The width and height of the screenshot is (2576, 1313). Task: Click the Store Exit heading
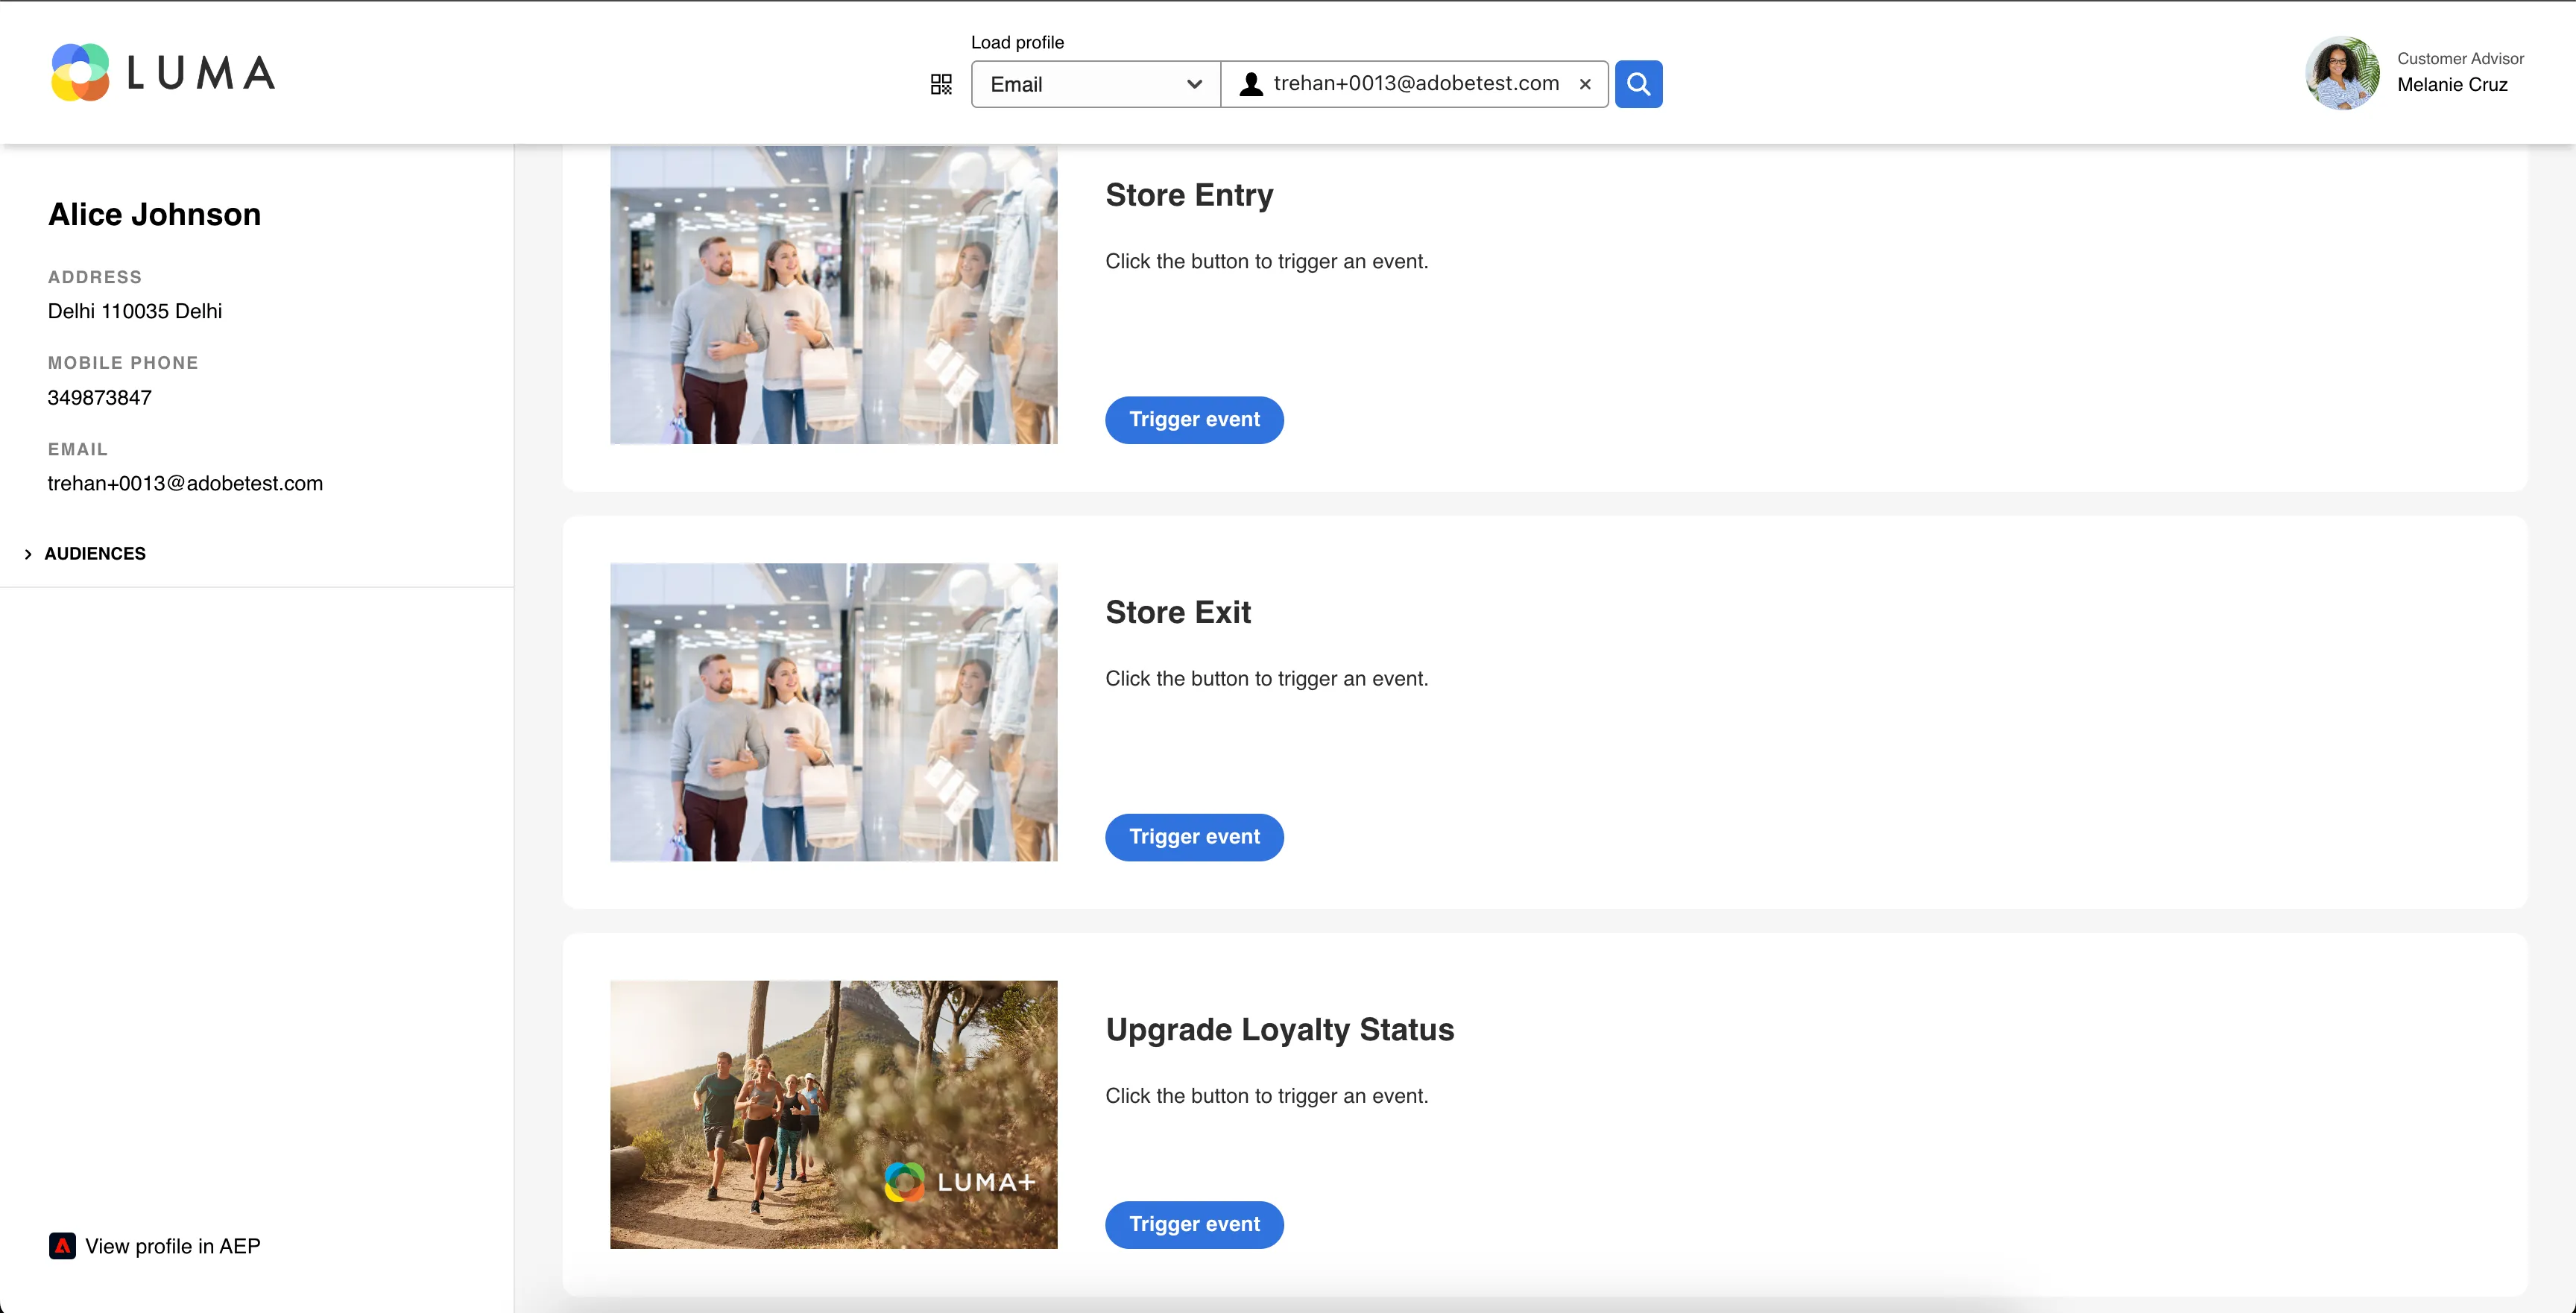(1178, 612)
